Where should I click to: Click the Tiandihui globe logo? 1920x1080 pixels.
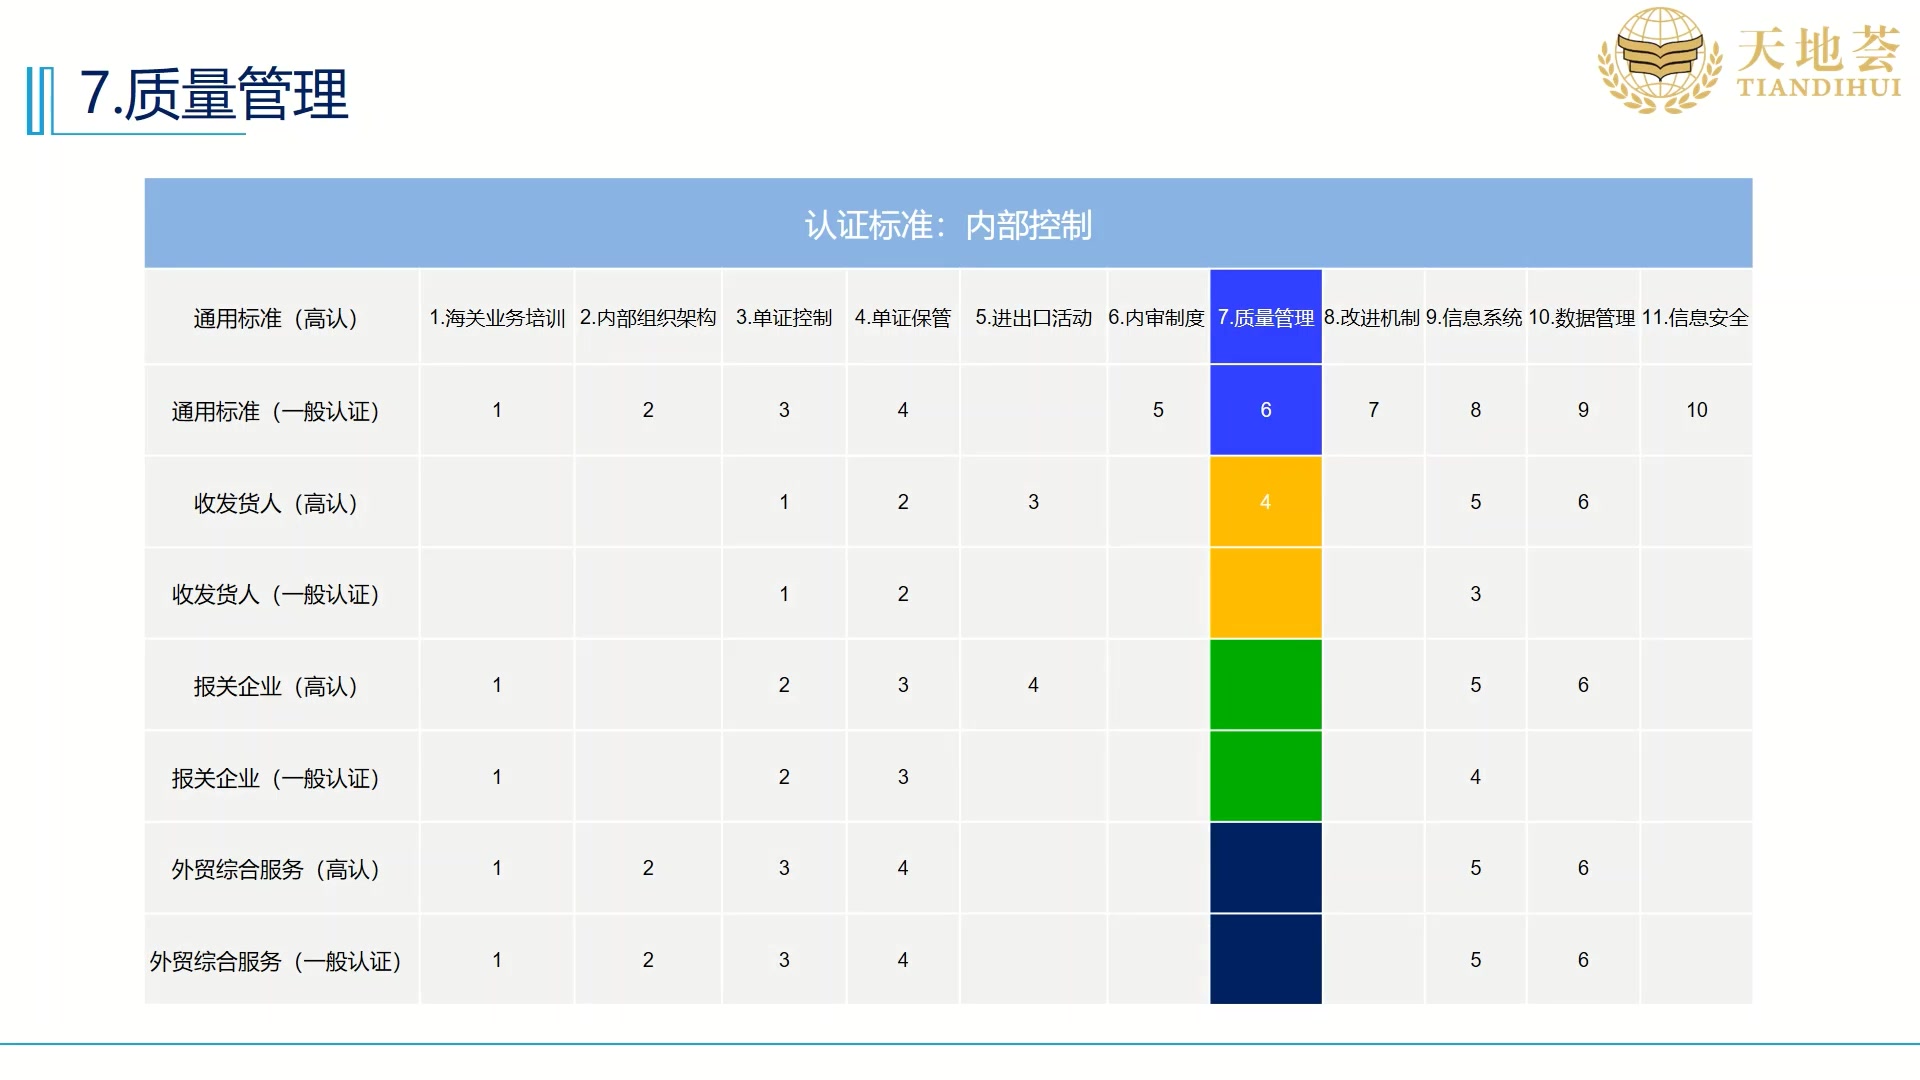(x=1660, y=60)
